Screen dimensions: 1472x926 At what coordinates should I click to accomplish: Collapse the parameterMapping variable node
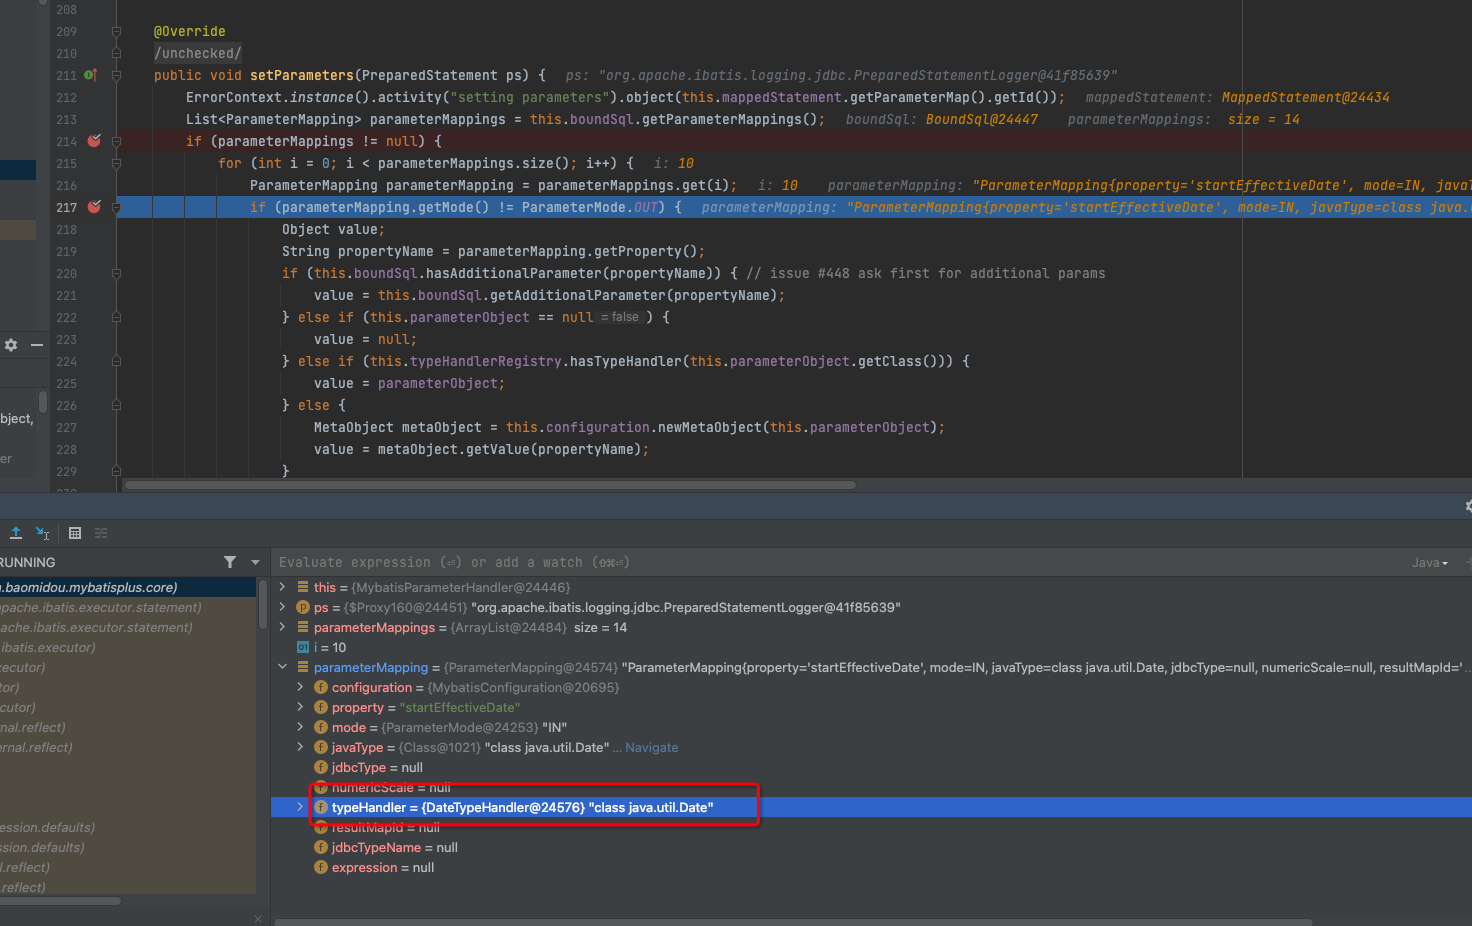(283, 667)
